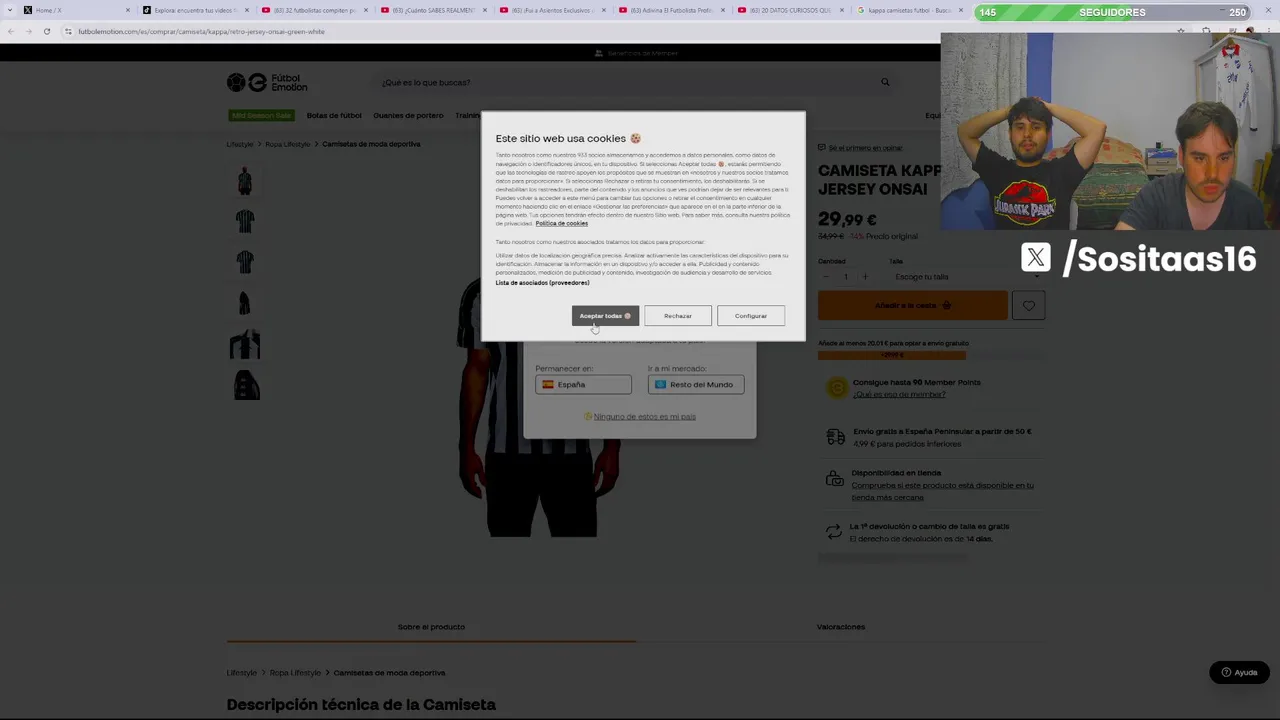Switch to kappa camisetas futbol Google tab
The width and height of the screenshot is (1280, 720).
909,10
